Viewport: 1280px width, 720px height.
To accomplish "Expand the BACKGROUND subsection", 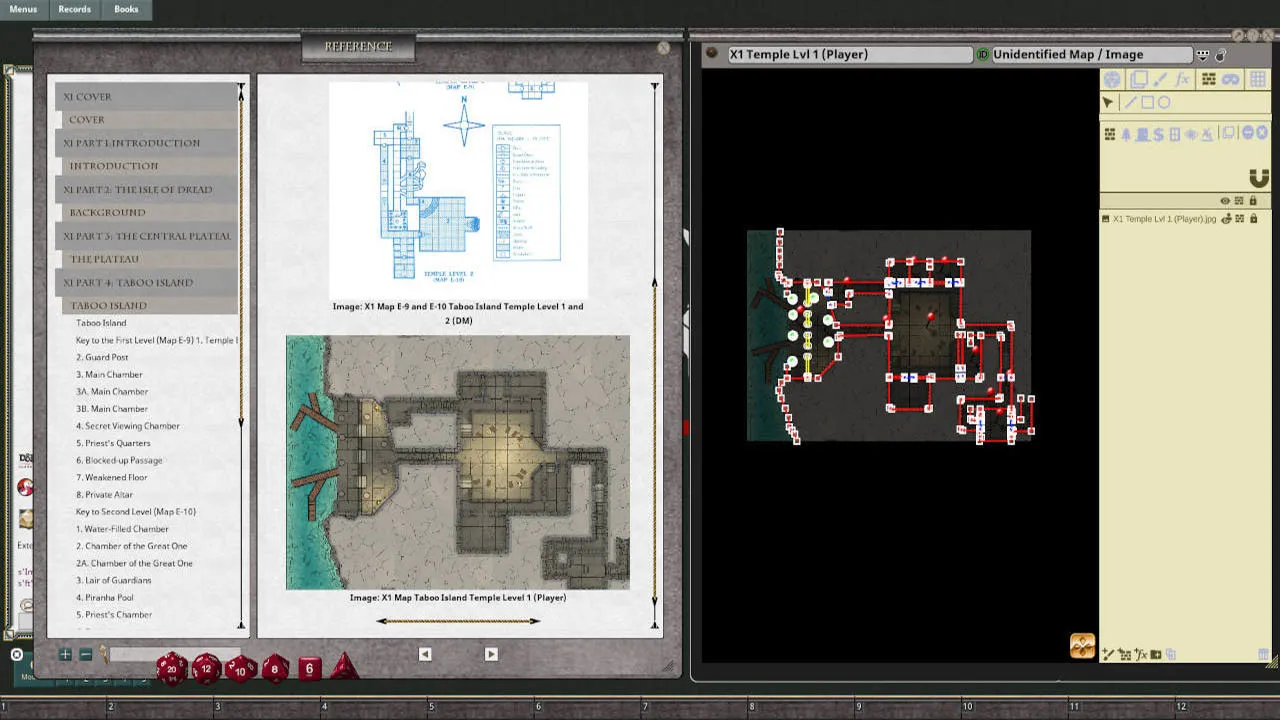I will tap(148, 212).
